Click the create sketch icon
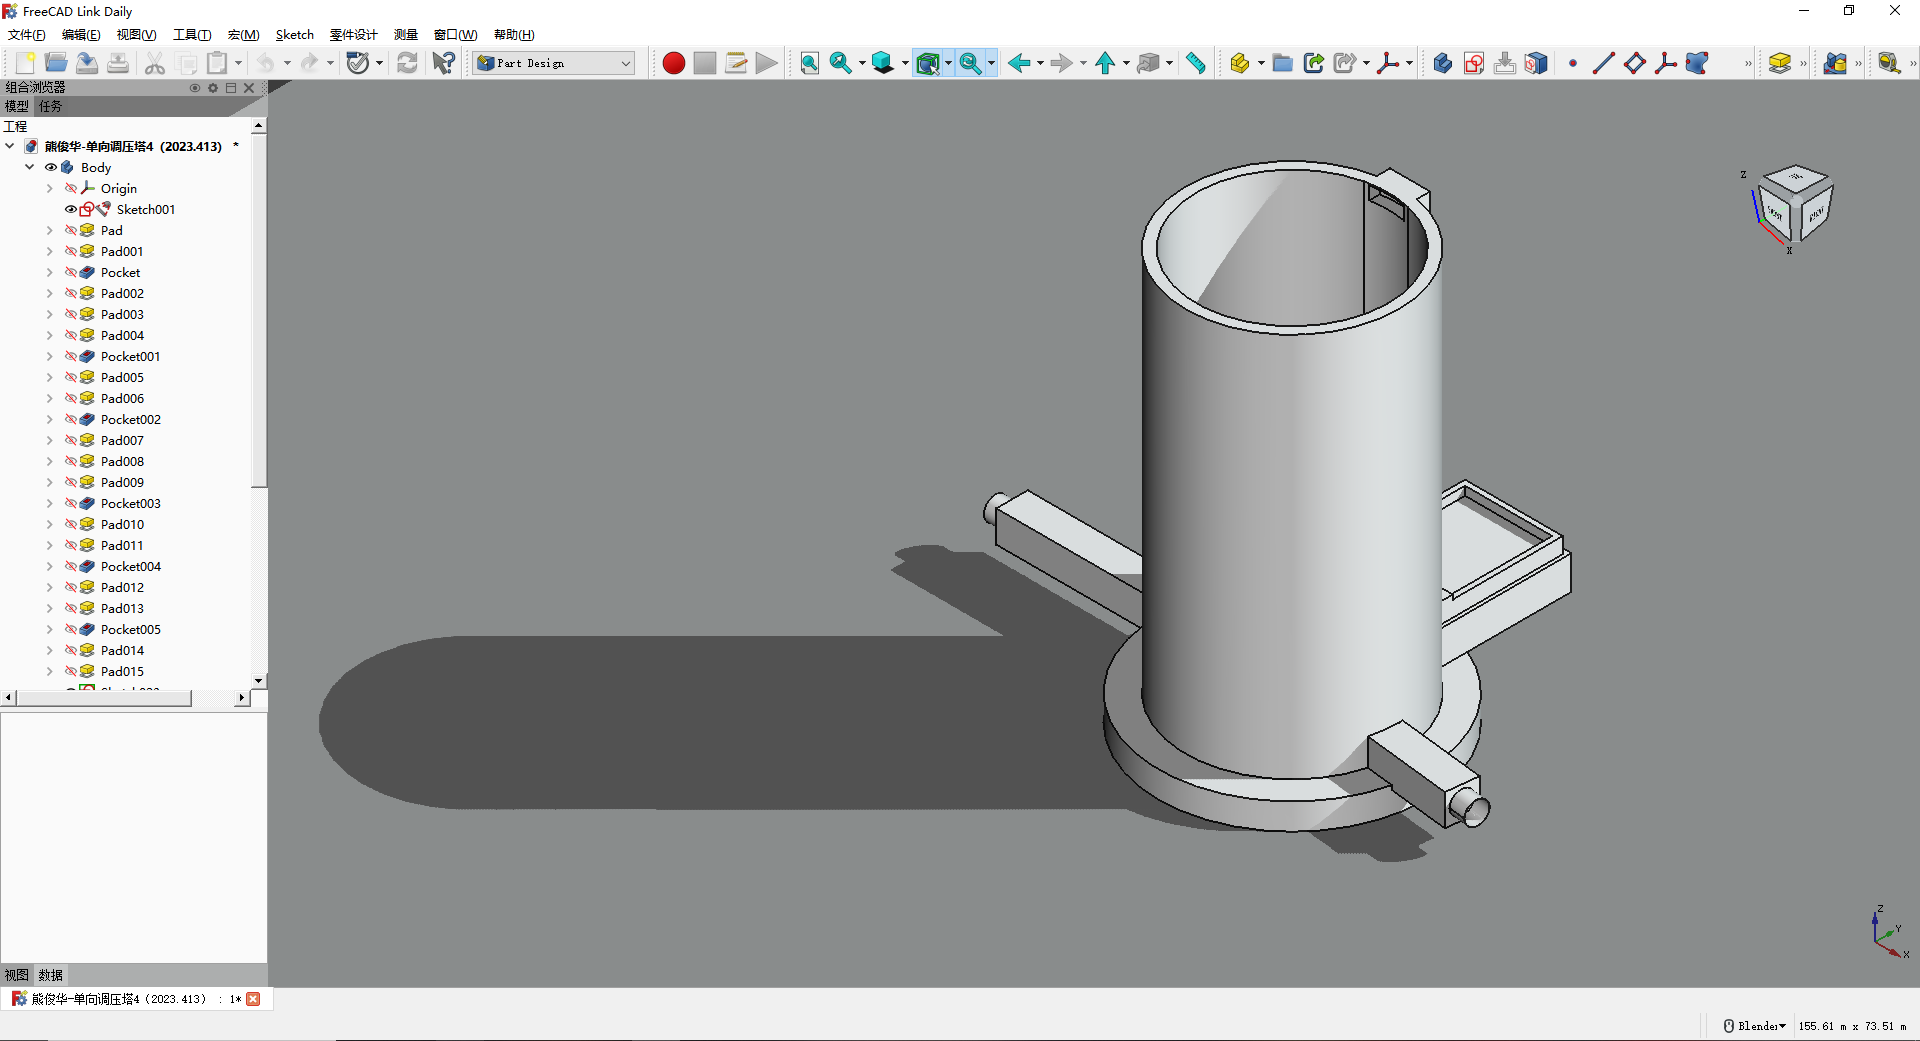1920x1041 pixels. point(1473,63)
